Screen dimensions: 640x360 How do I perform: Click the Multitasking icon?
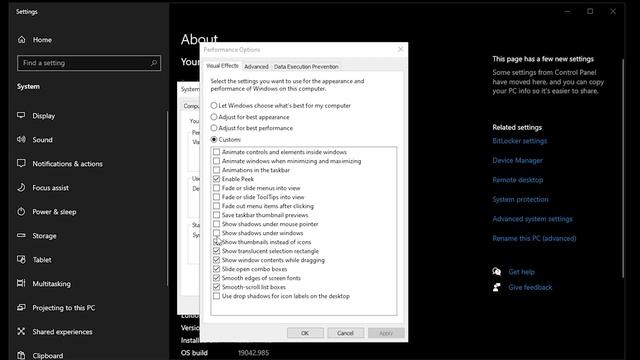click(21, 283)
